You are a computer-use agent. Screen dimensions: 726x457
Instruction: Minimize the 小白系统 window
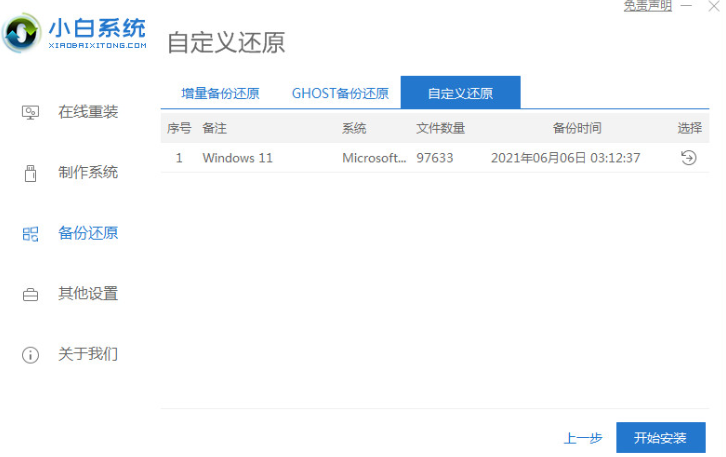[x=686, y=6]
